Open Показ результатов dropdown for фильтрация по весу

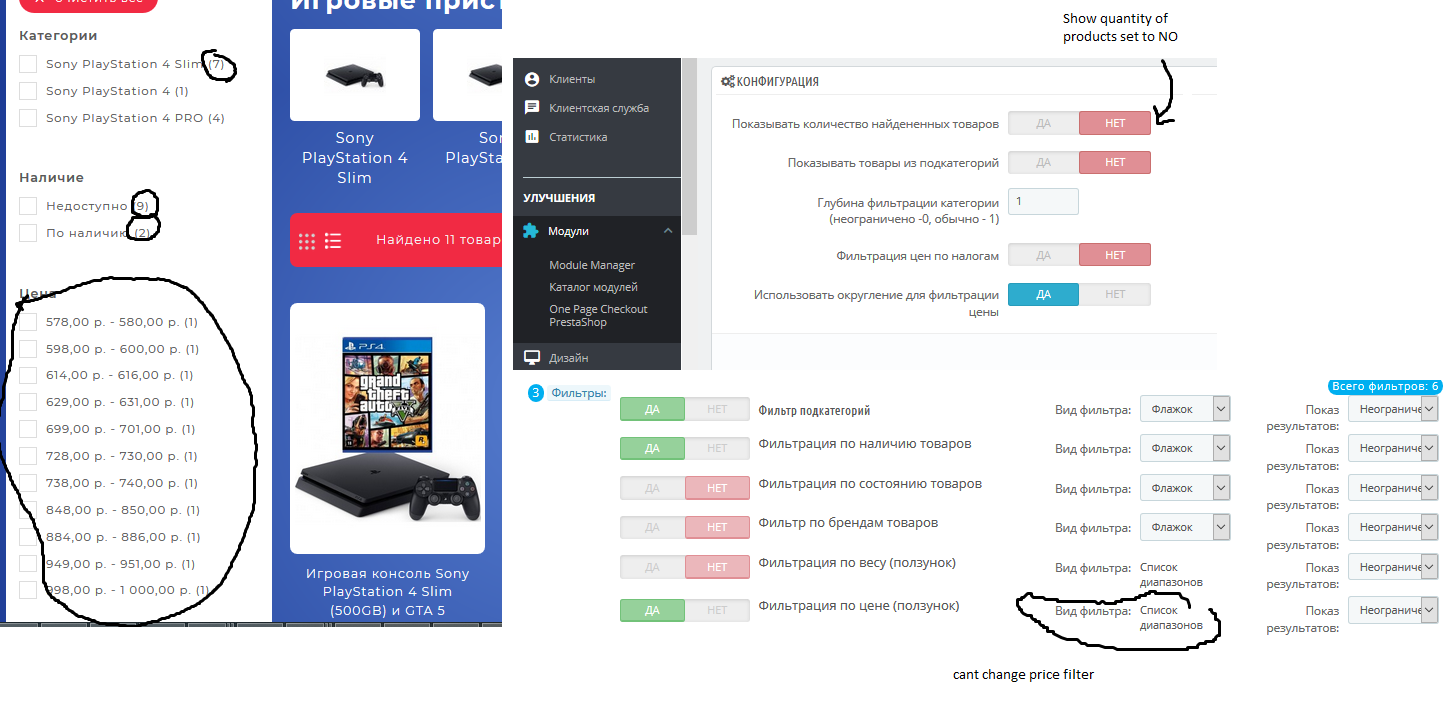point(1393,567)
